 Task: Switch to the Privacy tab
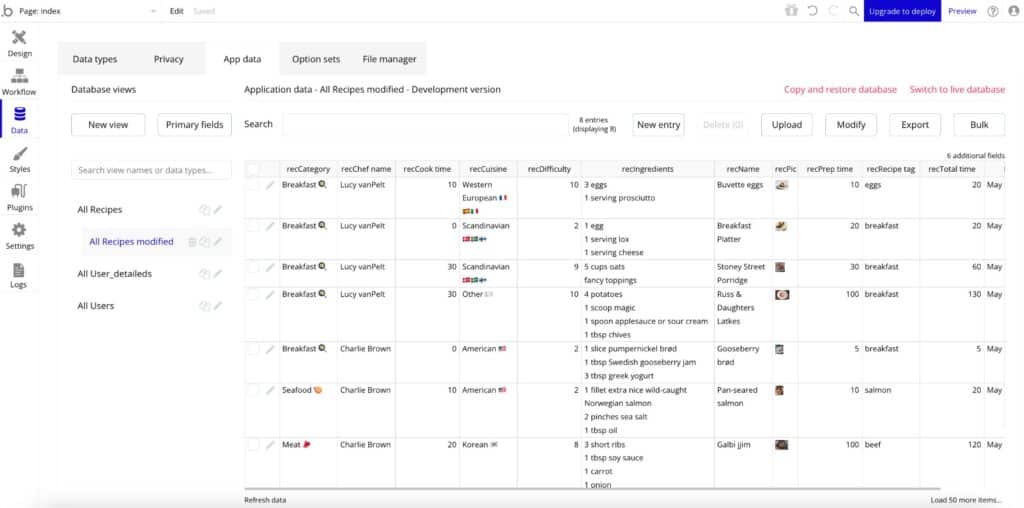tap(168, 59)
